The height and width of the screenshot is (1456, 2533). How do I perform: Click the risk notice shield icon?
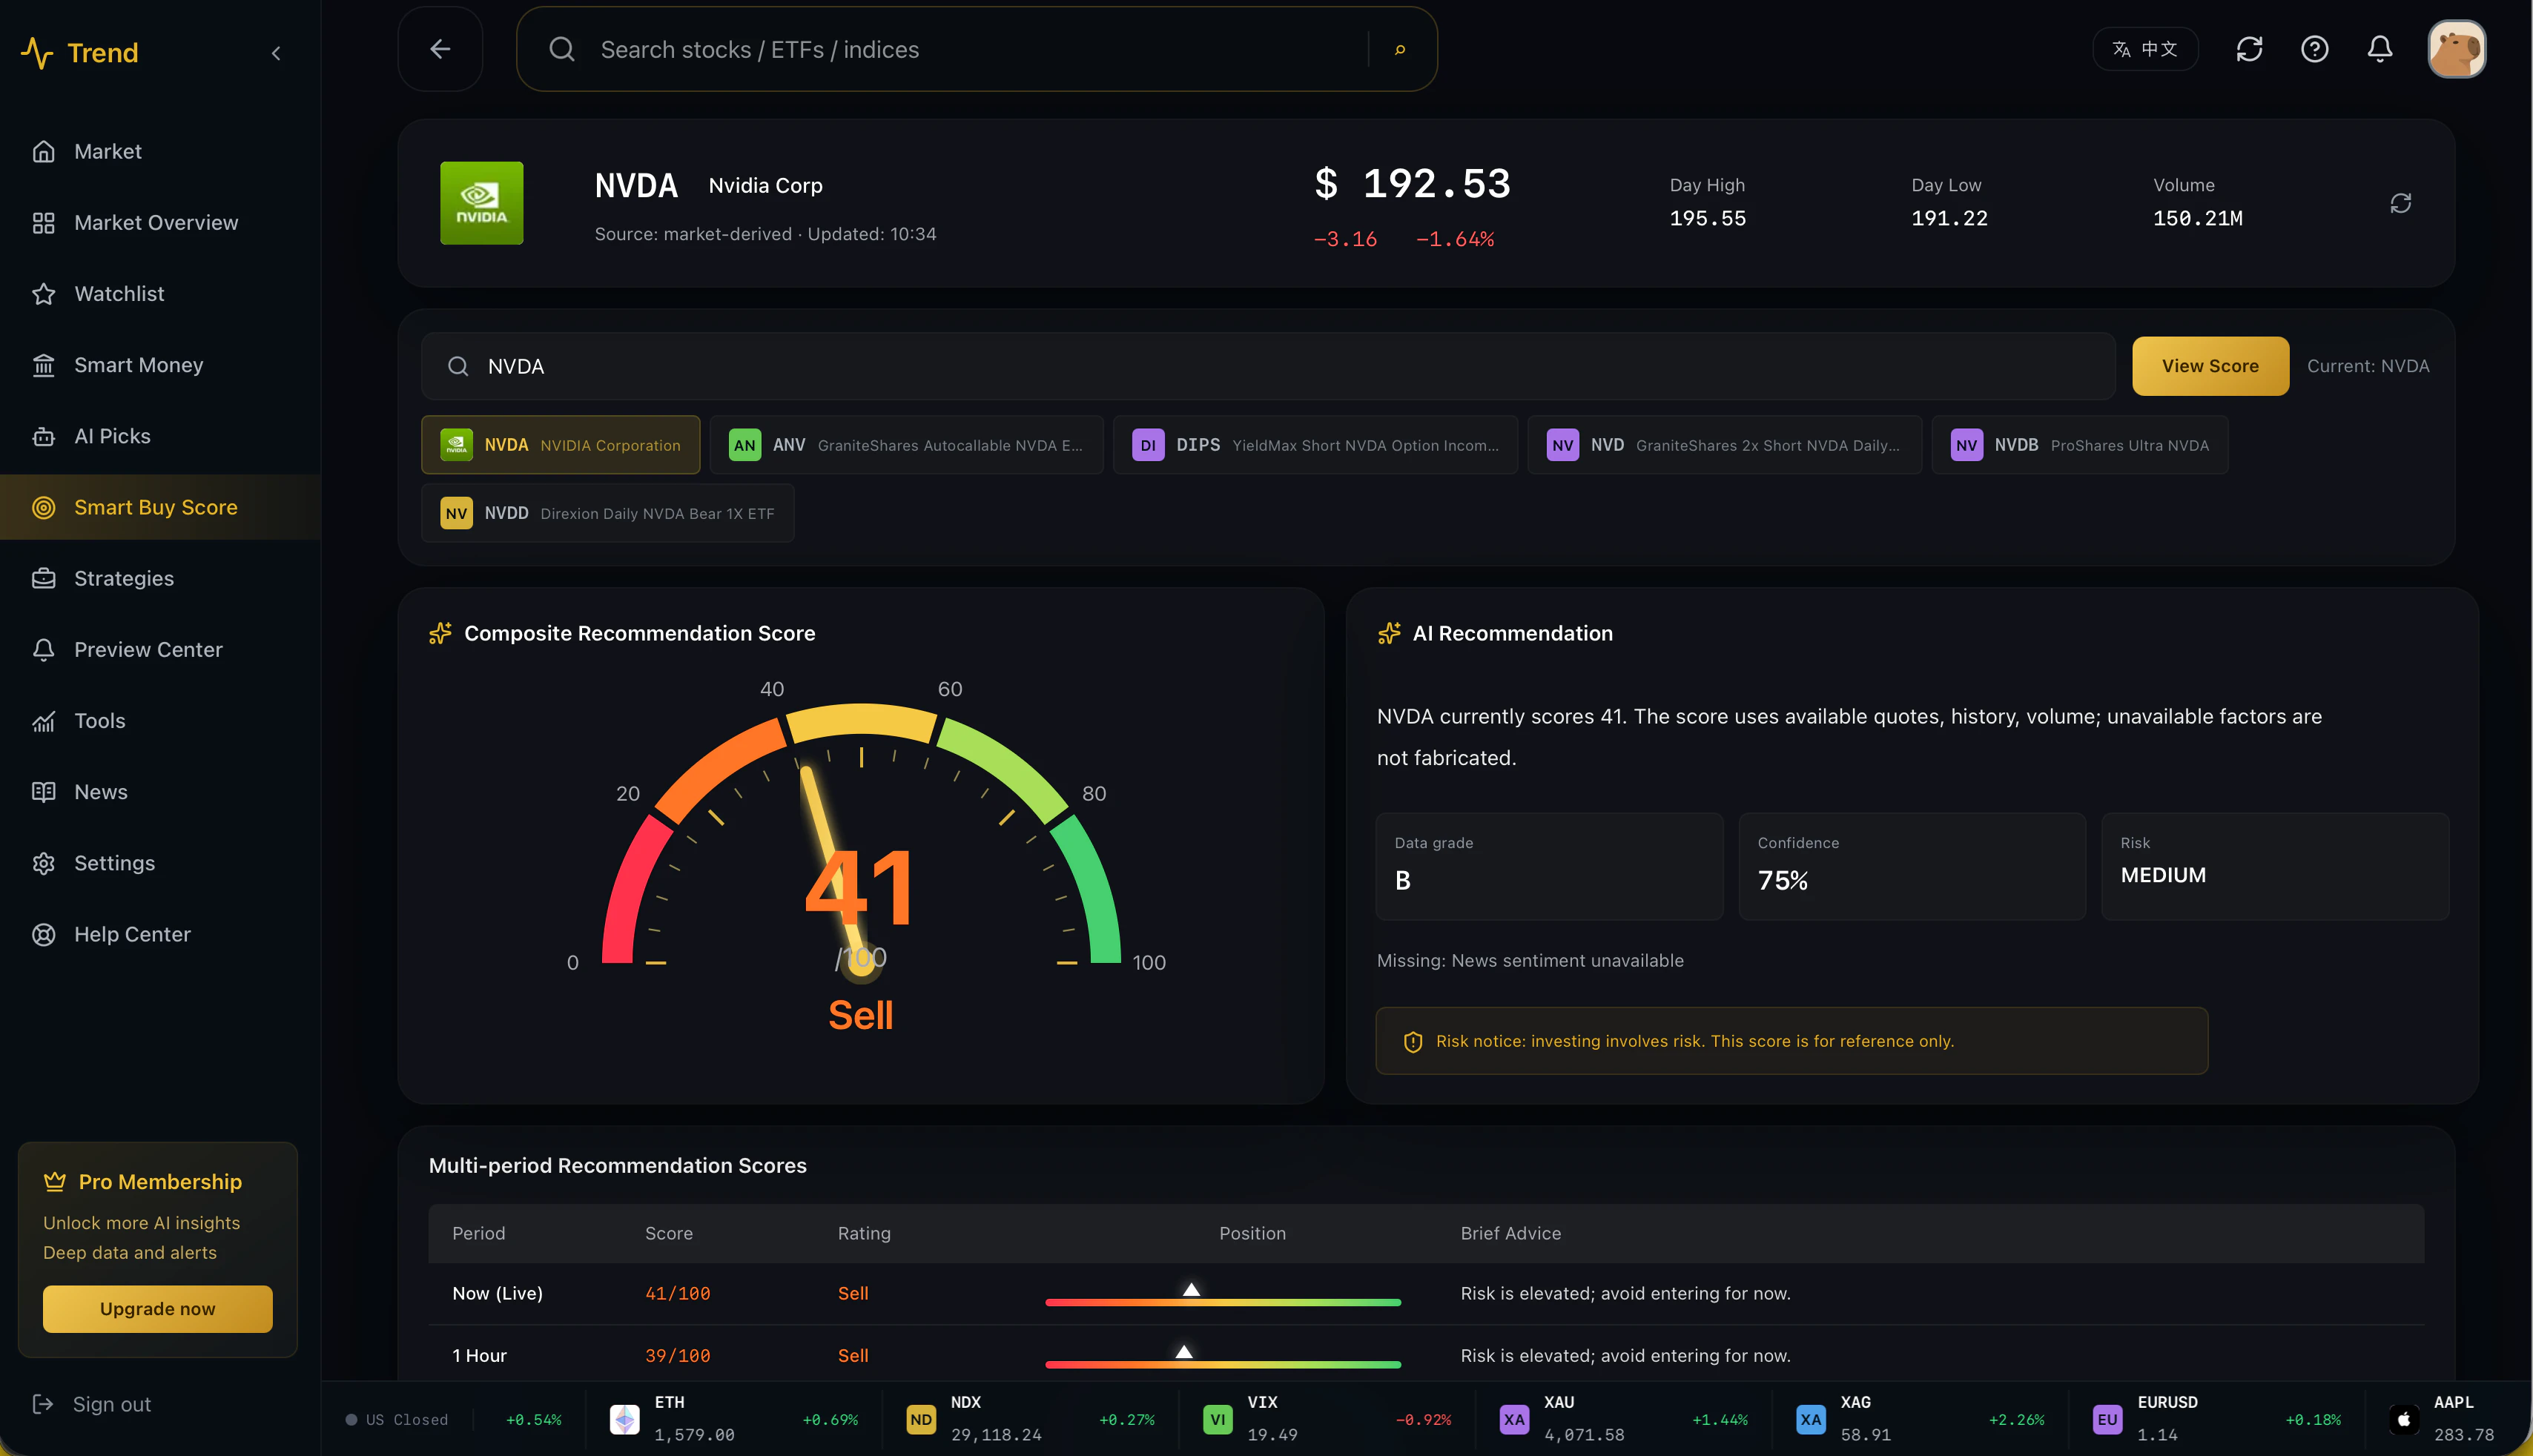[x=1413, y=1042]
